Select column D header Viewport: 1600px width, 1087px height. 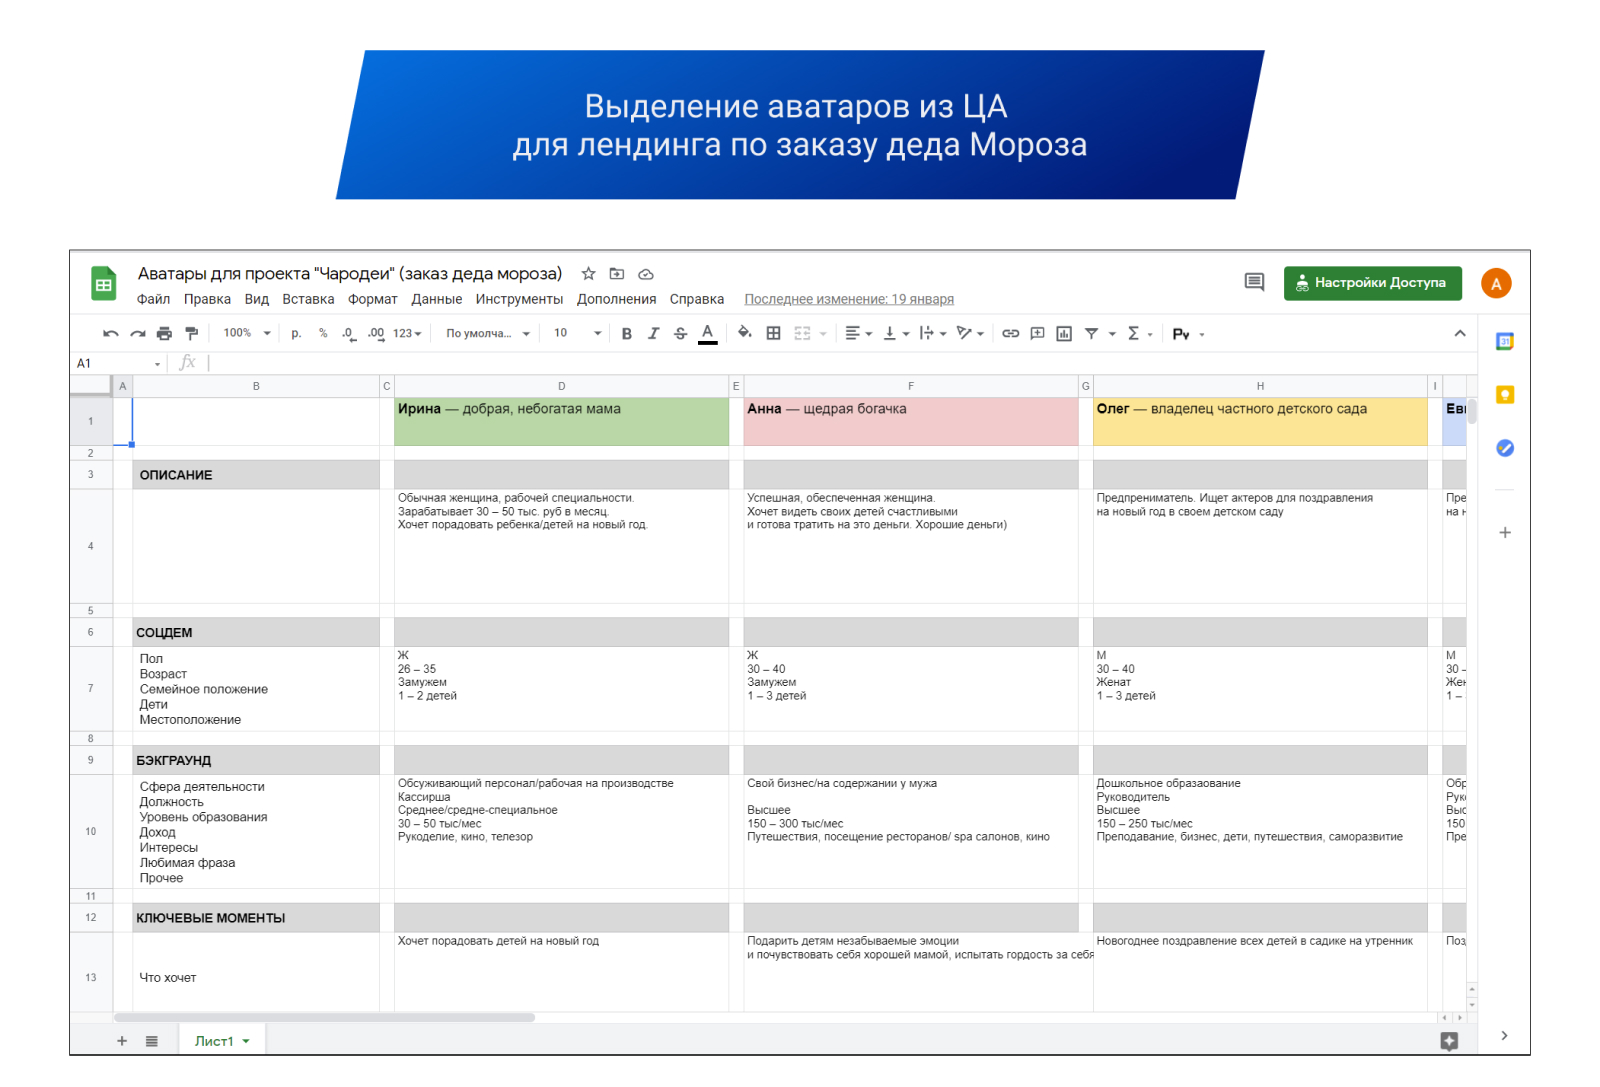pos(562,386)
